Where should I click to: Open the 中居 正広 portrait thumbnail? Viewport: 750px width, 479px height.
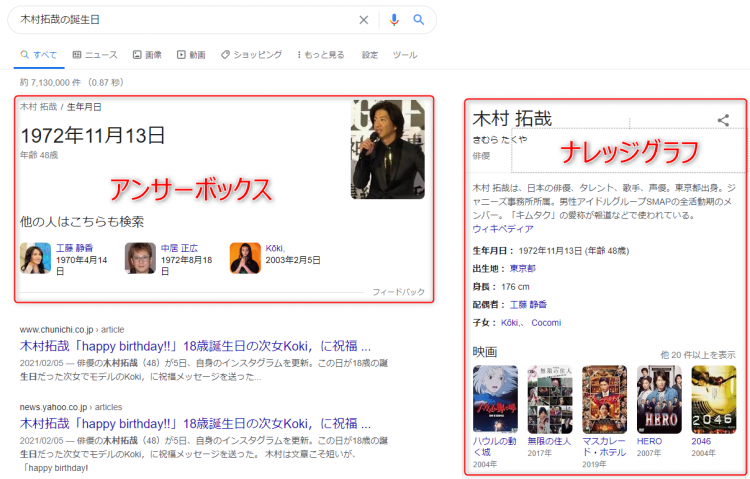click(140, 258)
